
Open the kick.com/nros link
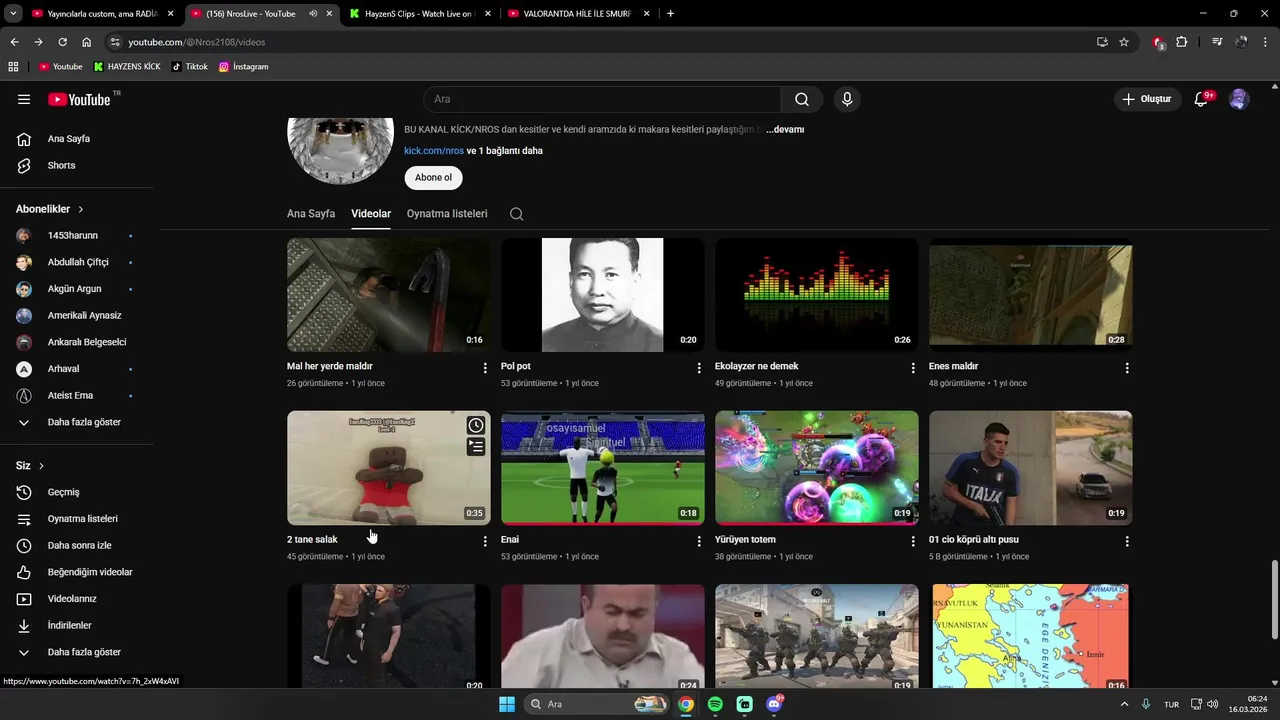(434, 151)
